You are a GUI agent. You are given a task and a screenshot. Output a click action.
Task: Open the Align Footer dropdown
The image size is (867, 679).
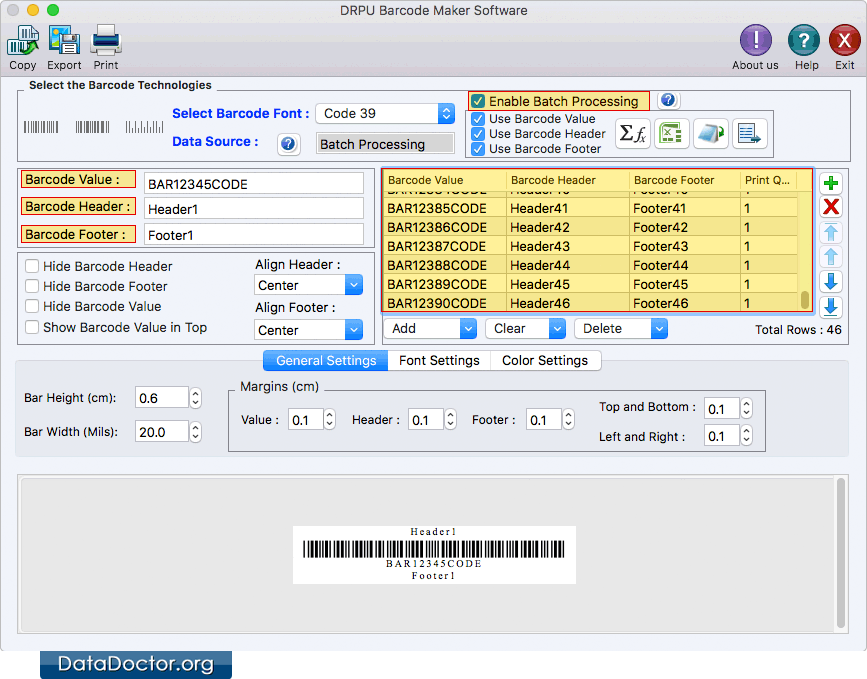[x=308, y=330]
